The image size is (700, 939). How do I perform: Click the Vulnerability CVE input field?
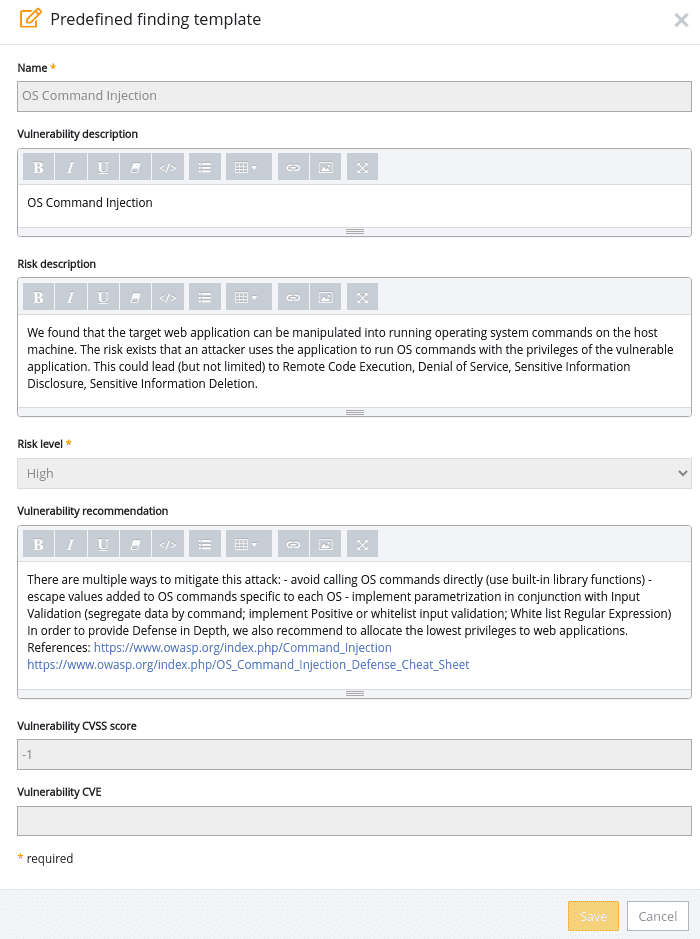pyautogui.click(x=352, y=821)
